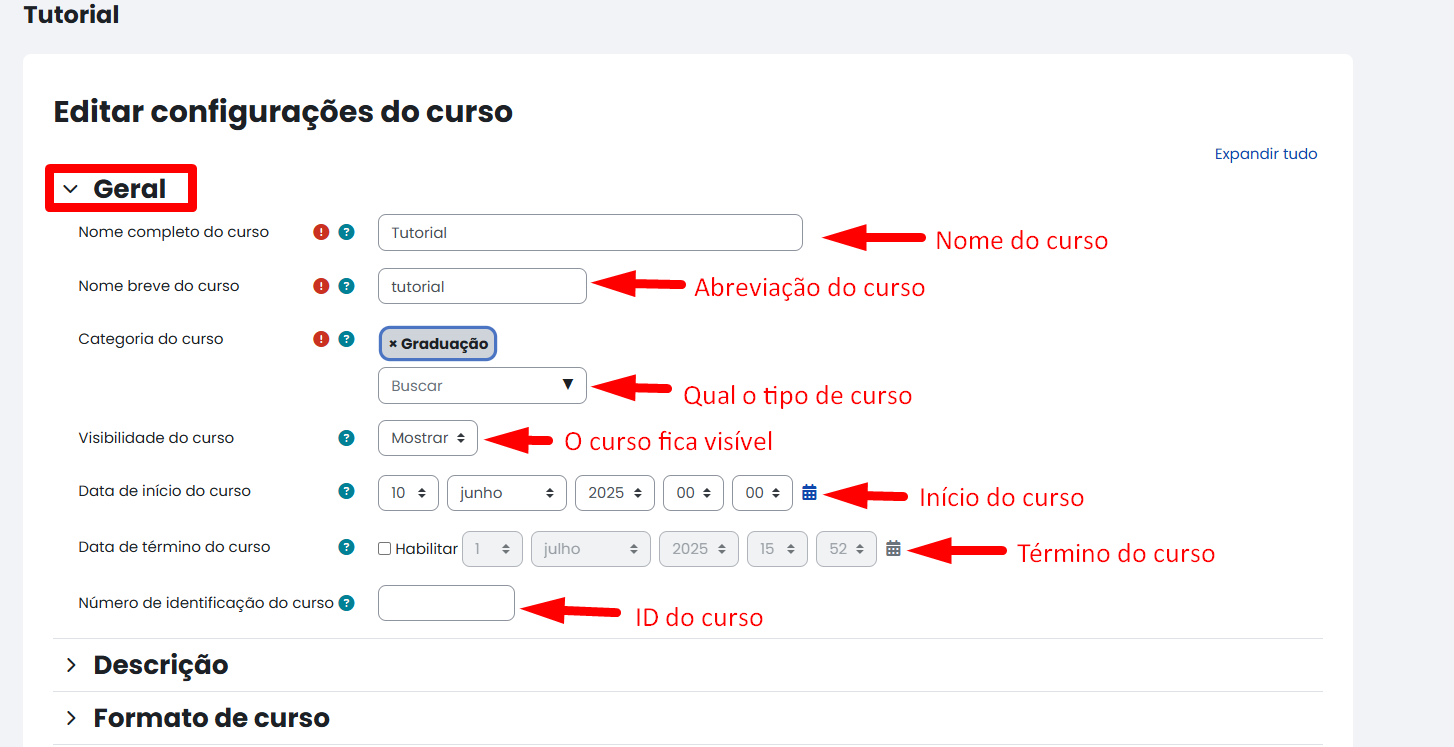The width and height of the screenshot is (1454, 747).
Task: Enable the Habilitar checkbox for end date
Action: click(385, 547)
